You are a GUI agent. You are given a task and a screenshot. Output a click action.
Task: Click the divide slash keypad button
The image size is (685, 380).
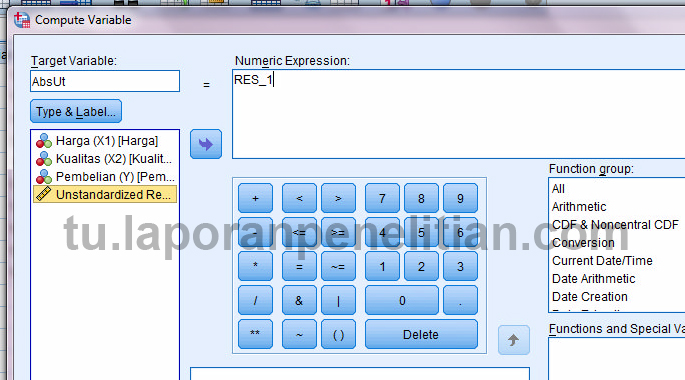coord(256,300)
